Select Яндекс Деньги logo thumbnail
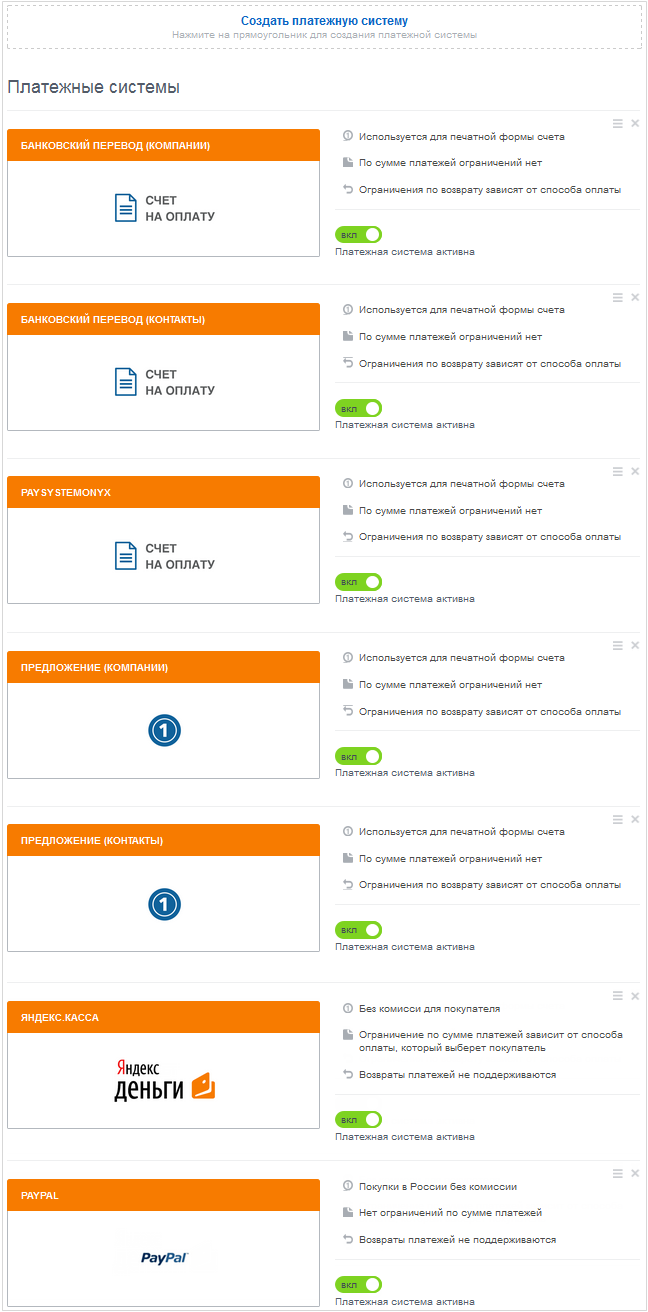Viewport: 648px width, 1312px height. [164, 1080]
